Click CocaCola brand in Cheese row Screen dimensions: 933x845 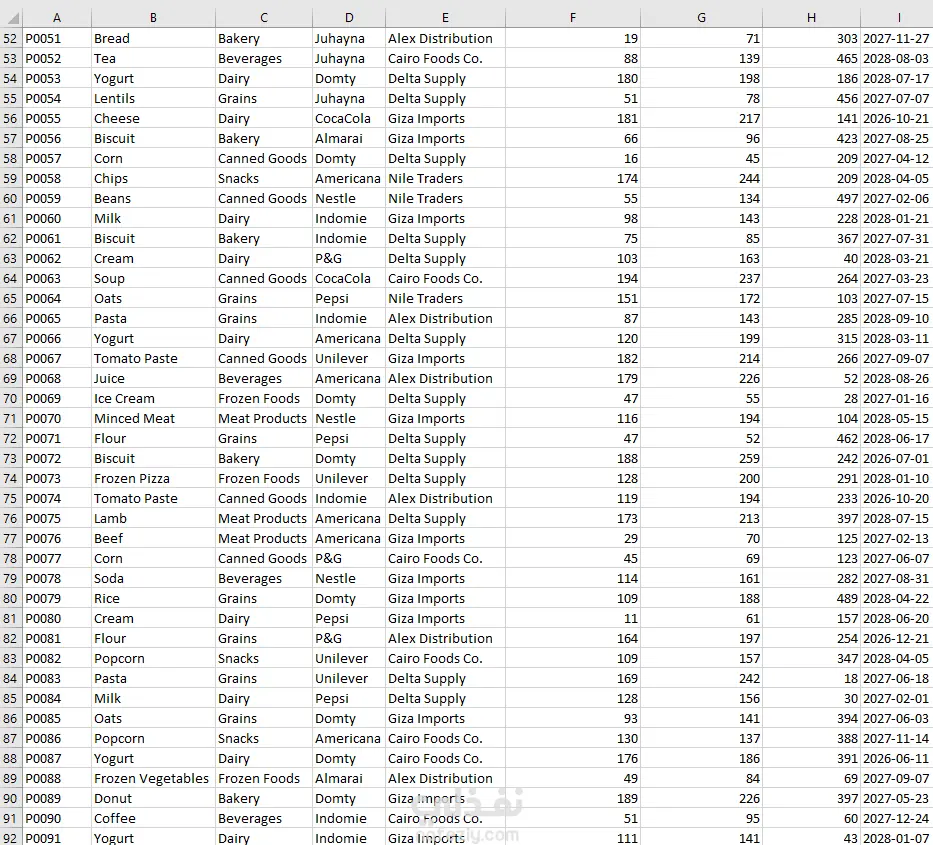pyautogui.click(x=349, y=119)
